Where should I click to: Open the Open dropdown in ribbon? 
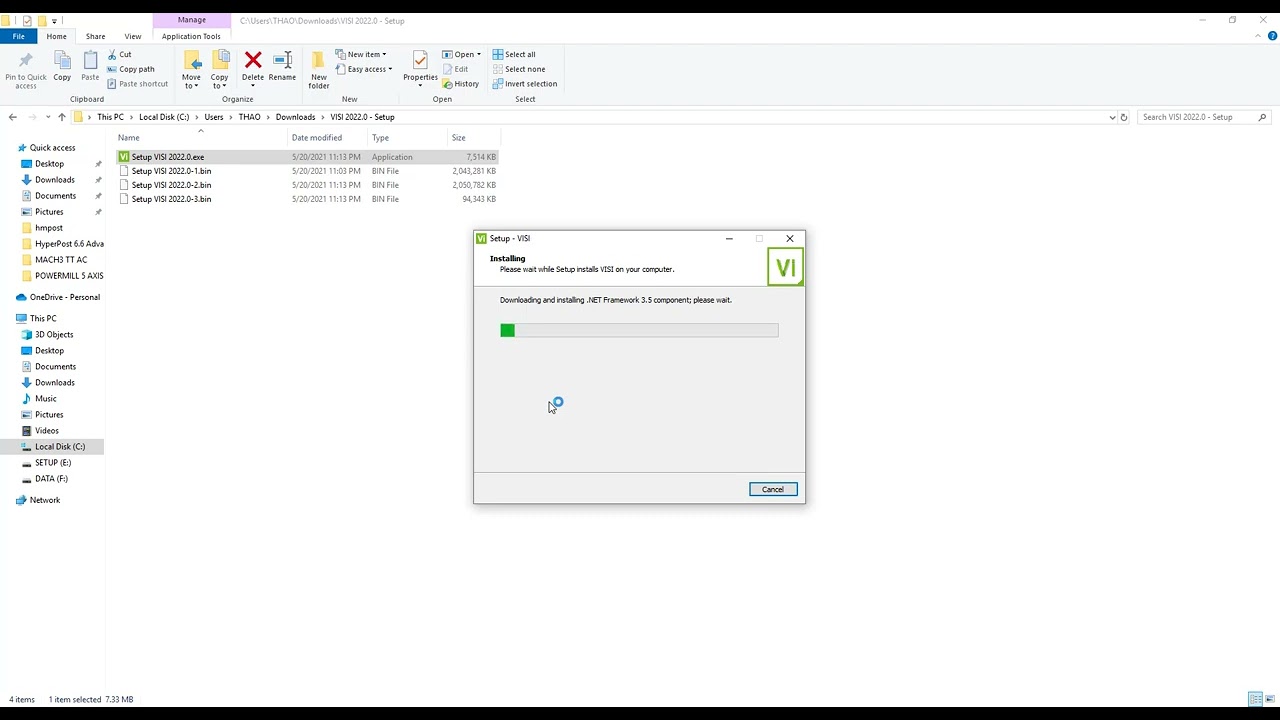[x=462, y=55]
